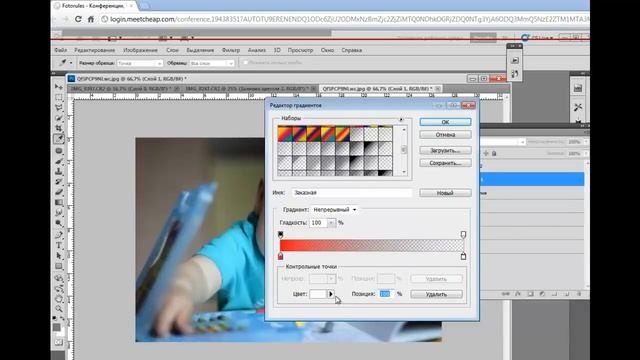This screenshot has height=360, width=640.
Task: Click the enabled Удалить button beside Позиция
Action: click(x=436, y=294)
